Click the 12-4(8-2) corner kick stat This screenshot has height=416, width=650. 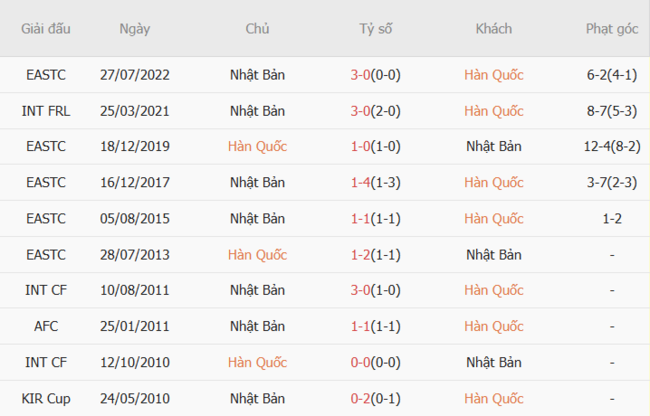[x=611, y=147]
